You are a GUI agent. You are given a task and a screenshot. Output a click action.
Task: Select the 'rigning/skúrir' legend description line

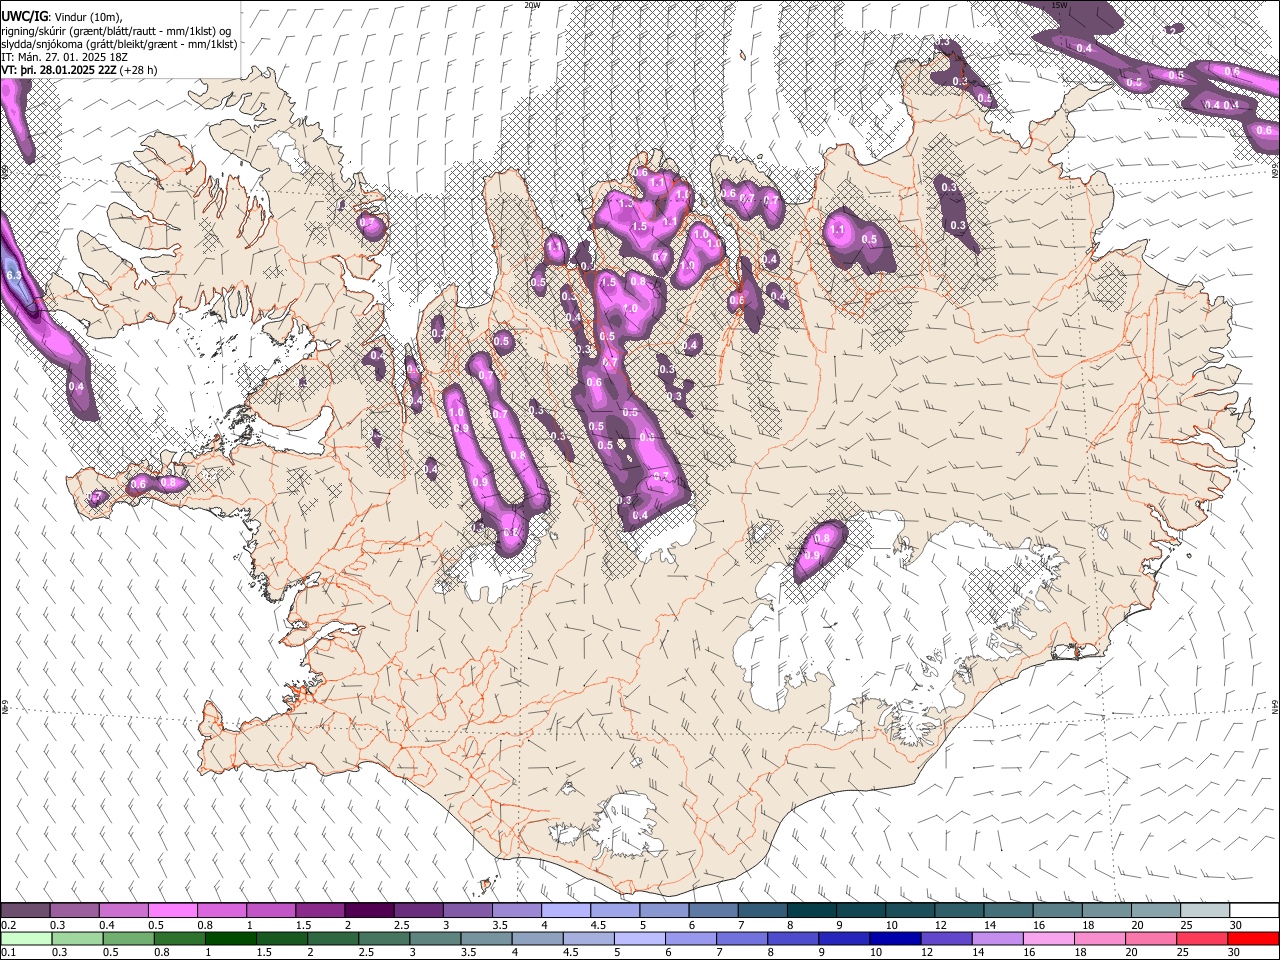116,30
